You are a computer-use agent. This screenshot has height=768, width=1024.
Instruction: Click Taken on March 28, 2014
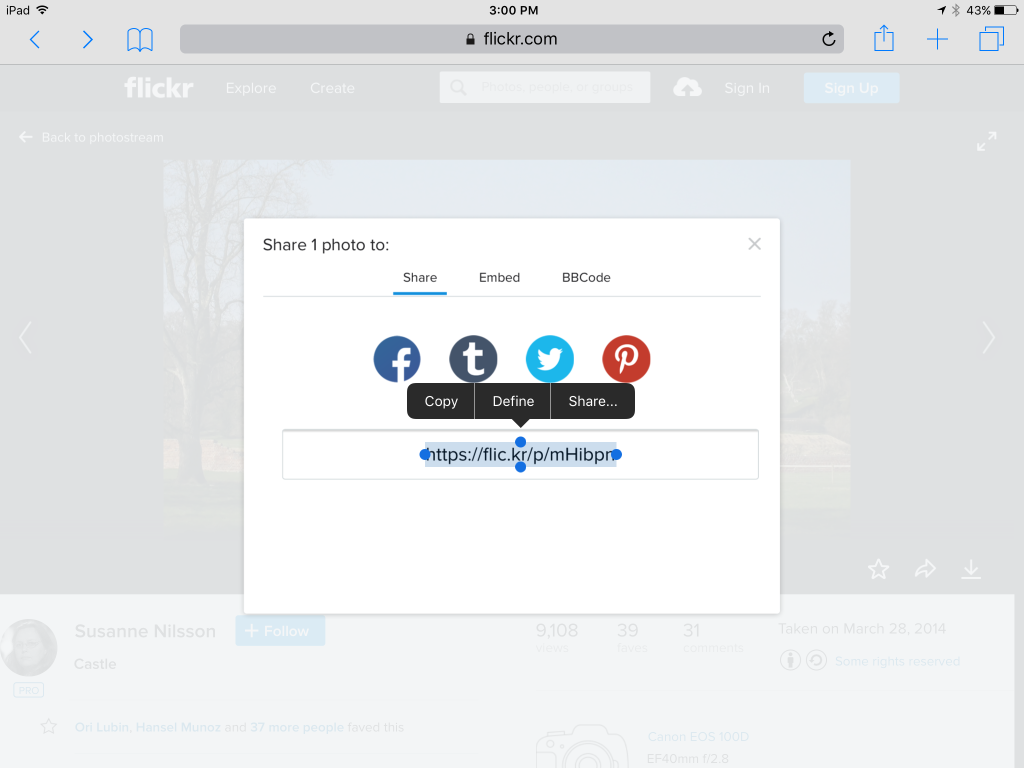pos(861,628)
